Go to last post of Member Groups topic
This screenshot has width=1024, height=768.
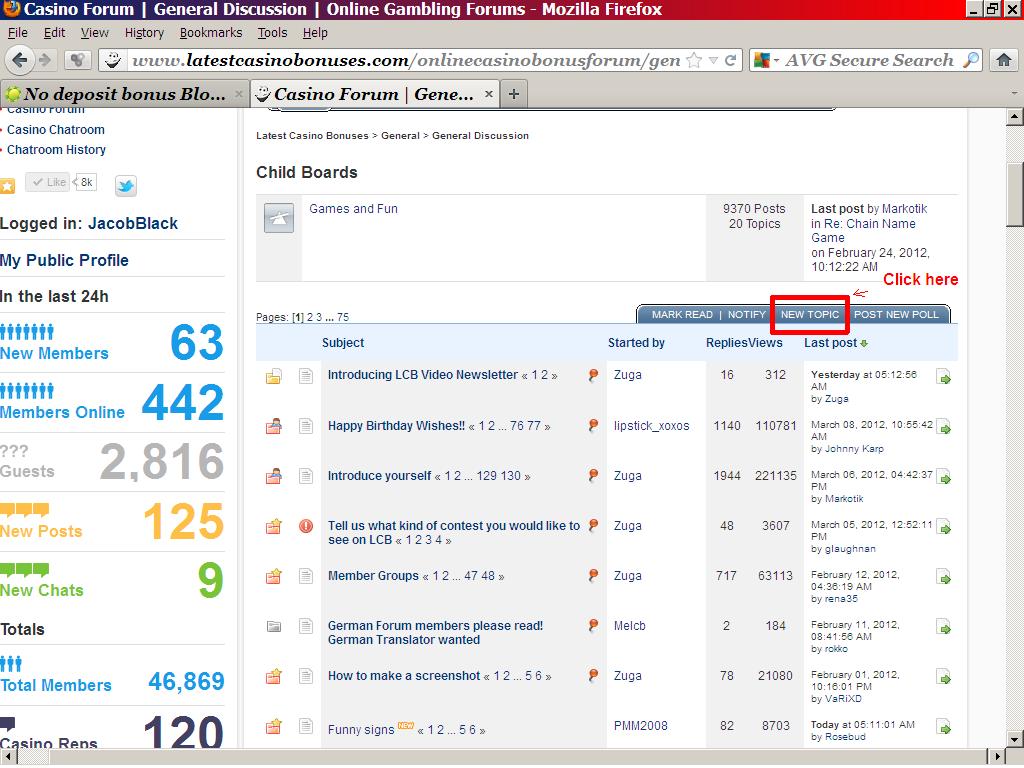(944, 577)
